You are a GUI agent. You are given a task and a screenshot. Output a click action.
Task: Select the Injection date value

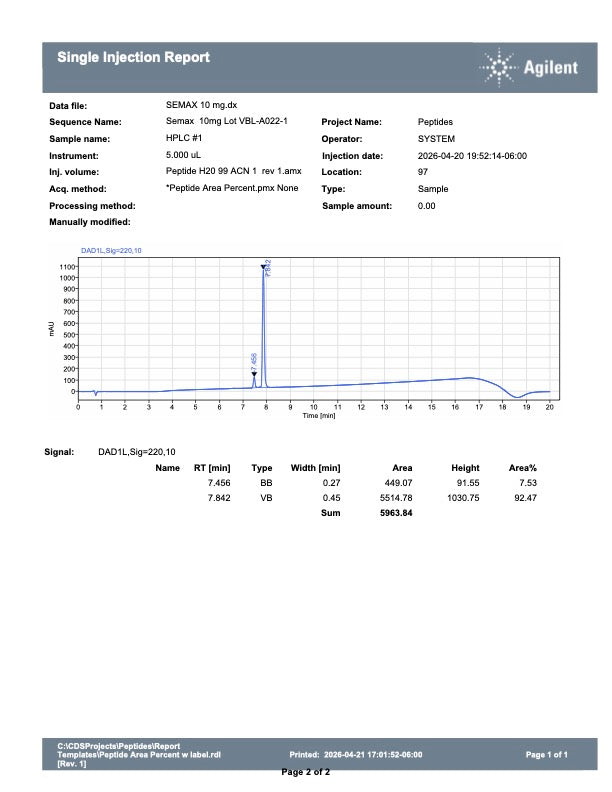coord(472,156)
